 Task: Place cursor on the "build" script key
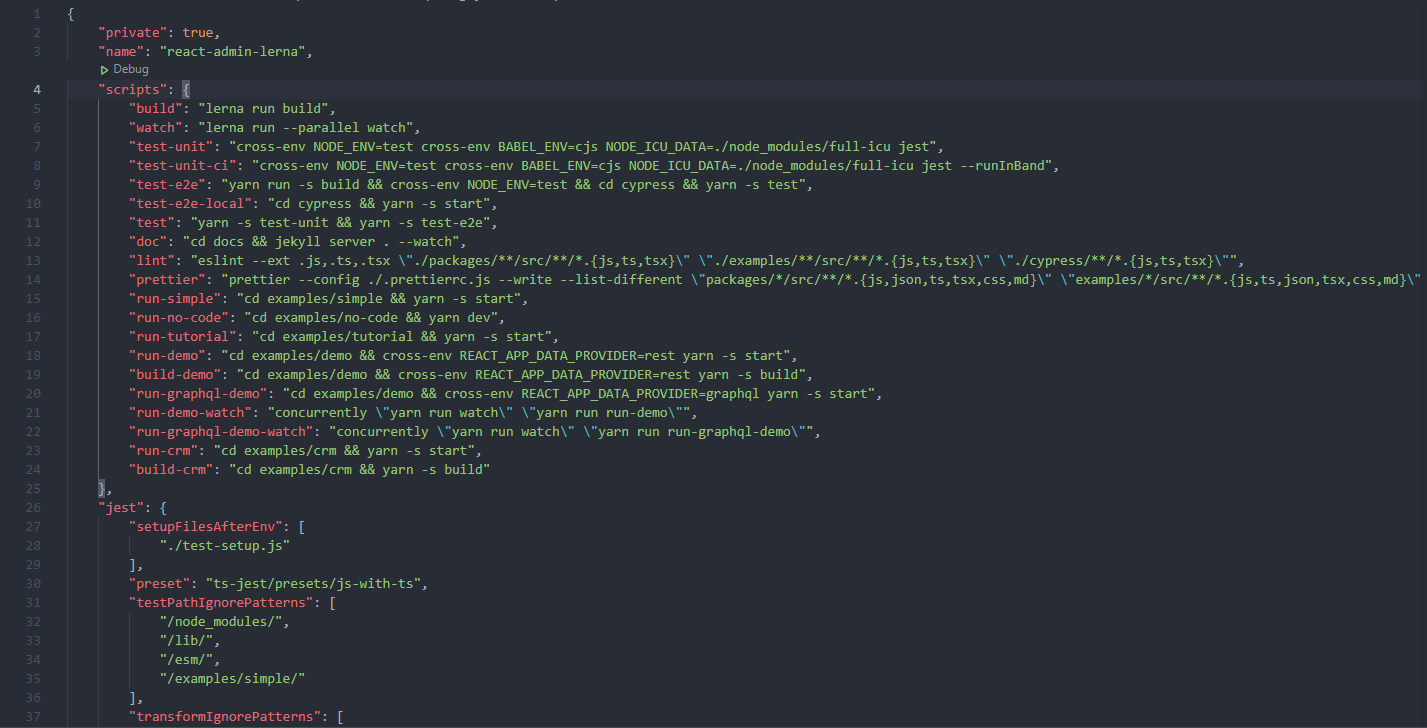pyautogui.click(x=155, y=107)
